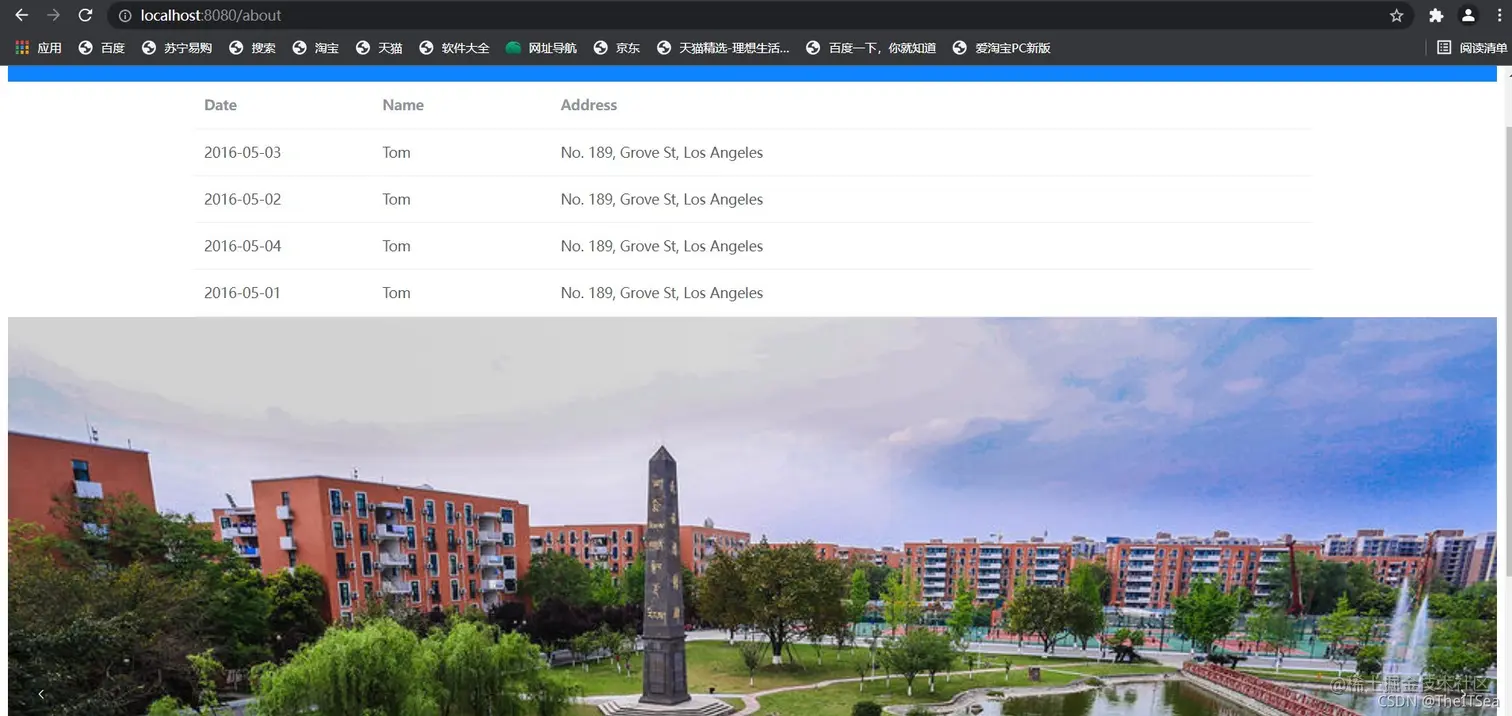Open the extensions puzzle icon
1512x716 pixels.
pos(1436,15)
